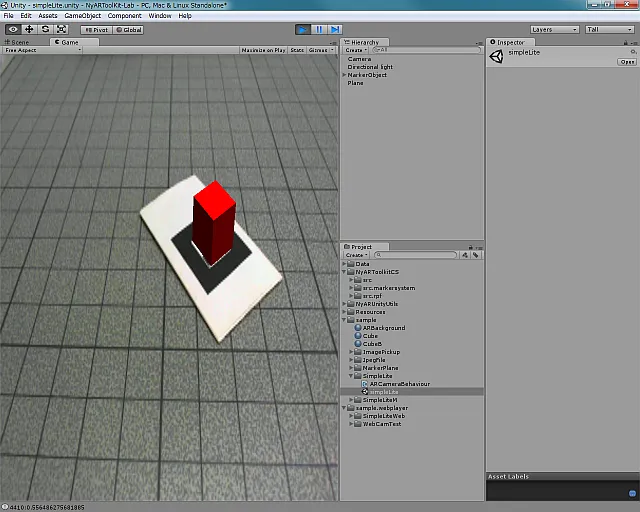Toggle the Stats overlay
The height and width of the screenshot is (512, 640).
click(x=297, y=50)
